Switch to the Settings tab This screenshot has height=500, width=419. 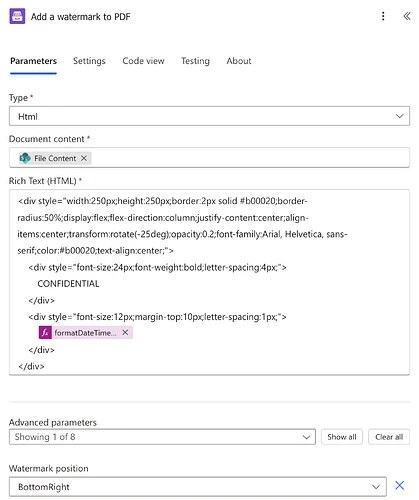89,61
